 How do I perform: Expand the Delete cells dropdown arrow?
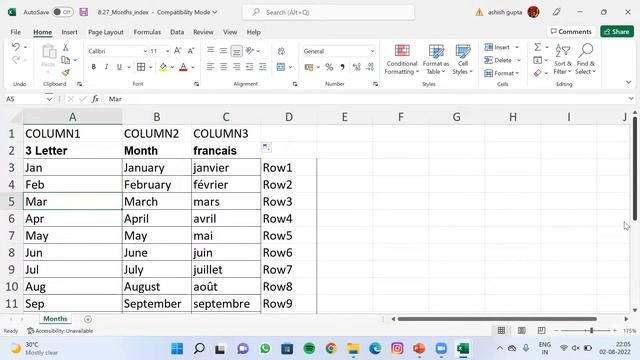click(x=519, y=60)
